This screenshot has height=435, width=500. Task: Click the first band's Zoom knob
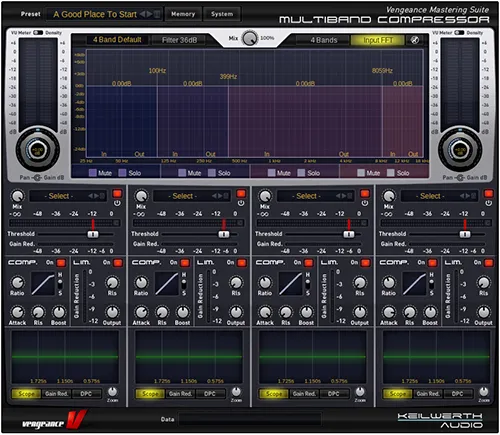[112, 391]
